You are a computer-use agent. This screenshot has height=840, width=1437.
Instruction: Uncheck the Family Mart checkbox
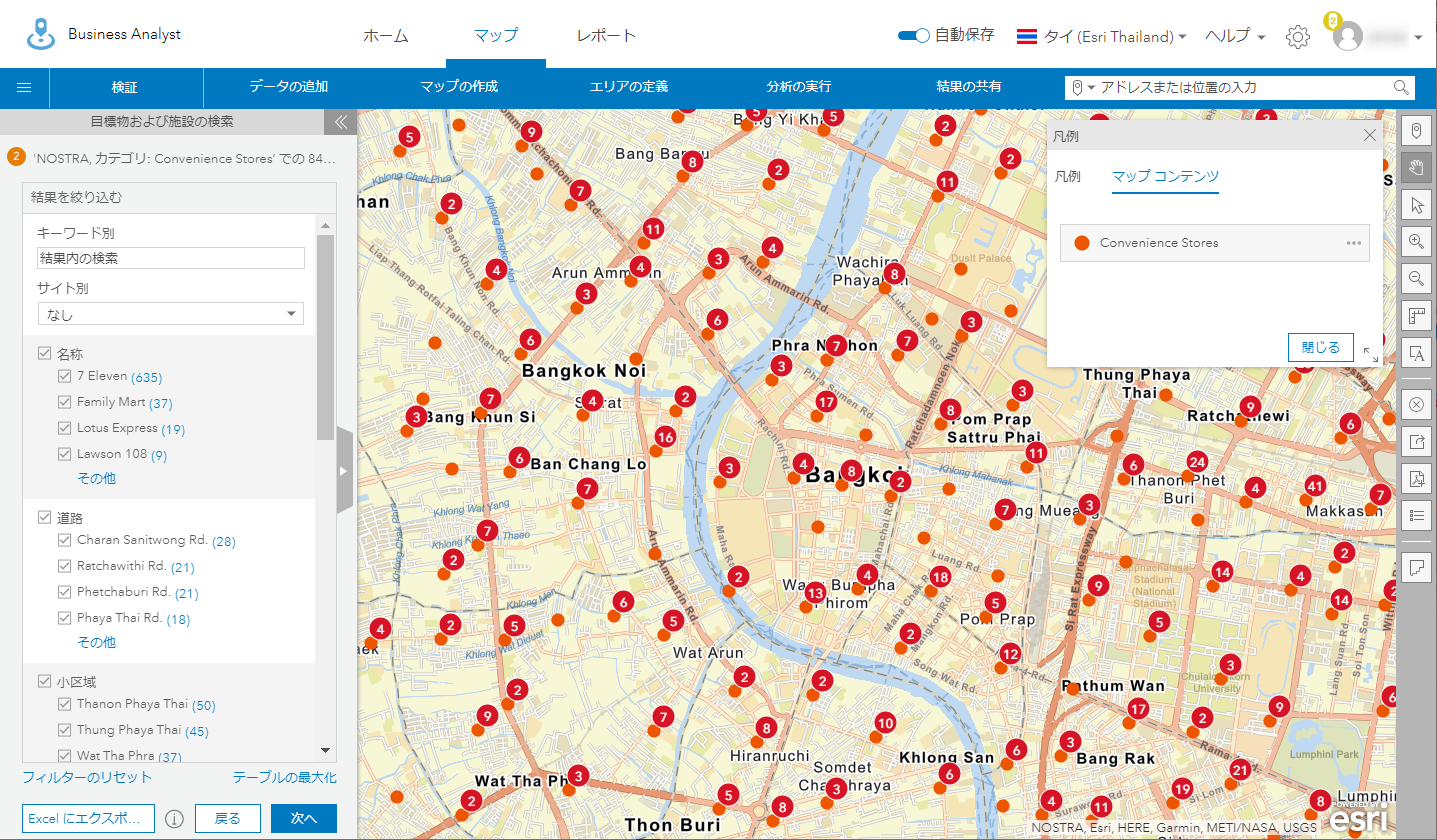pos(64,402)
